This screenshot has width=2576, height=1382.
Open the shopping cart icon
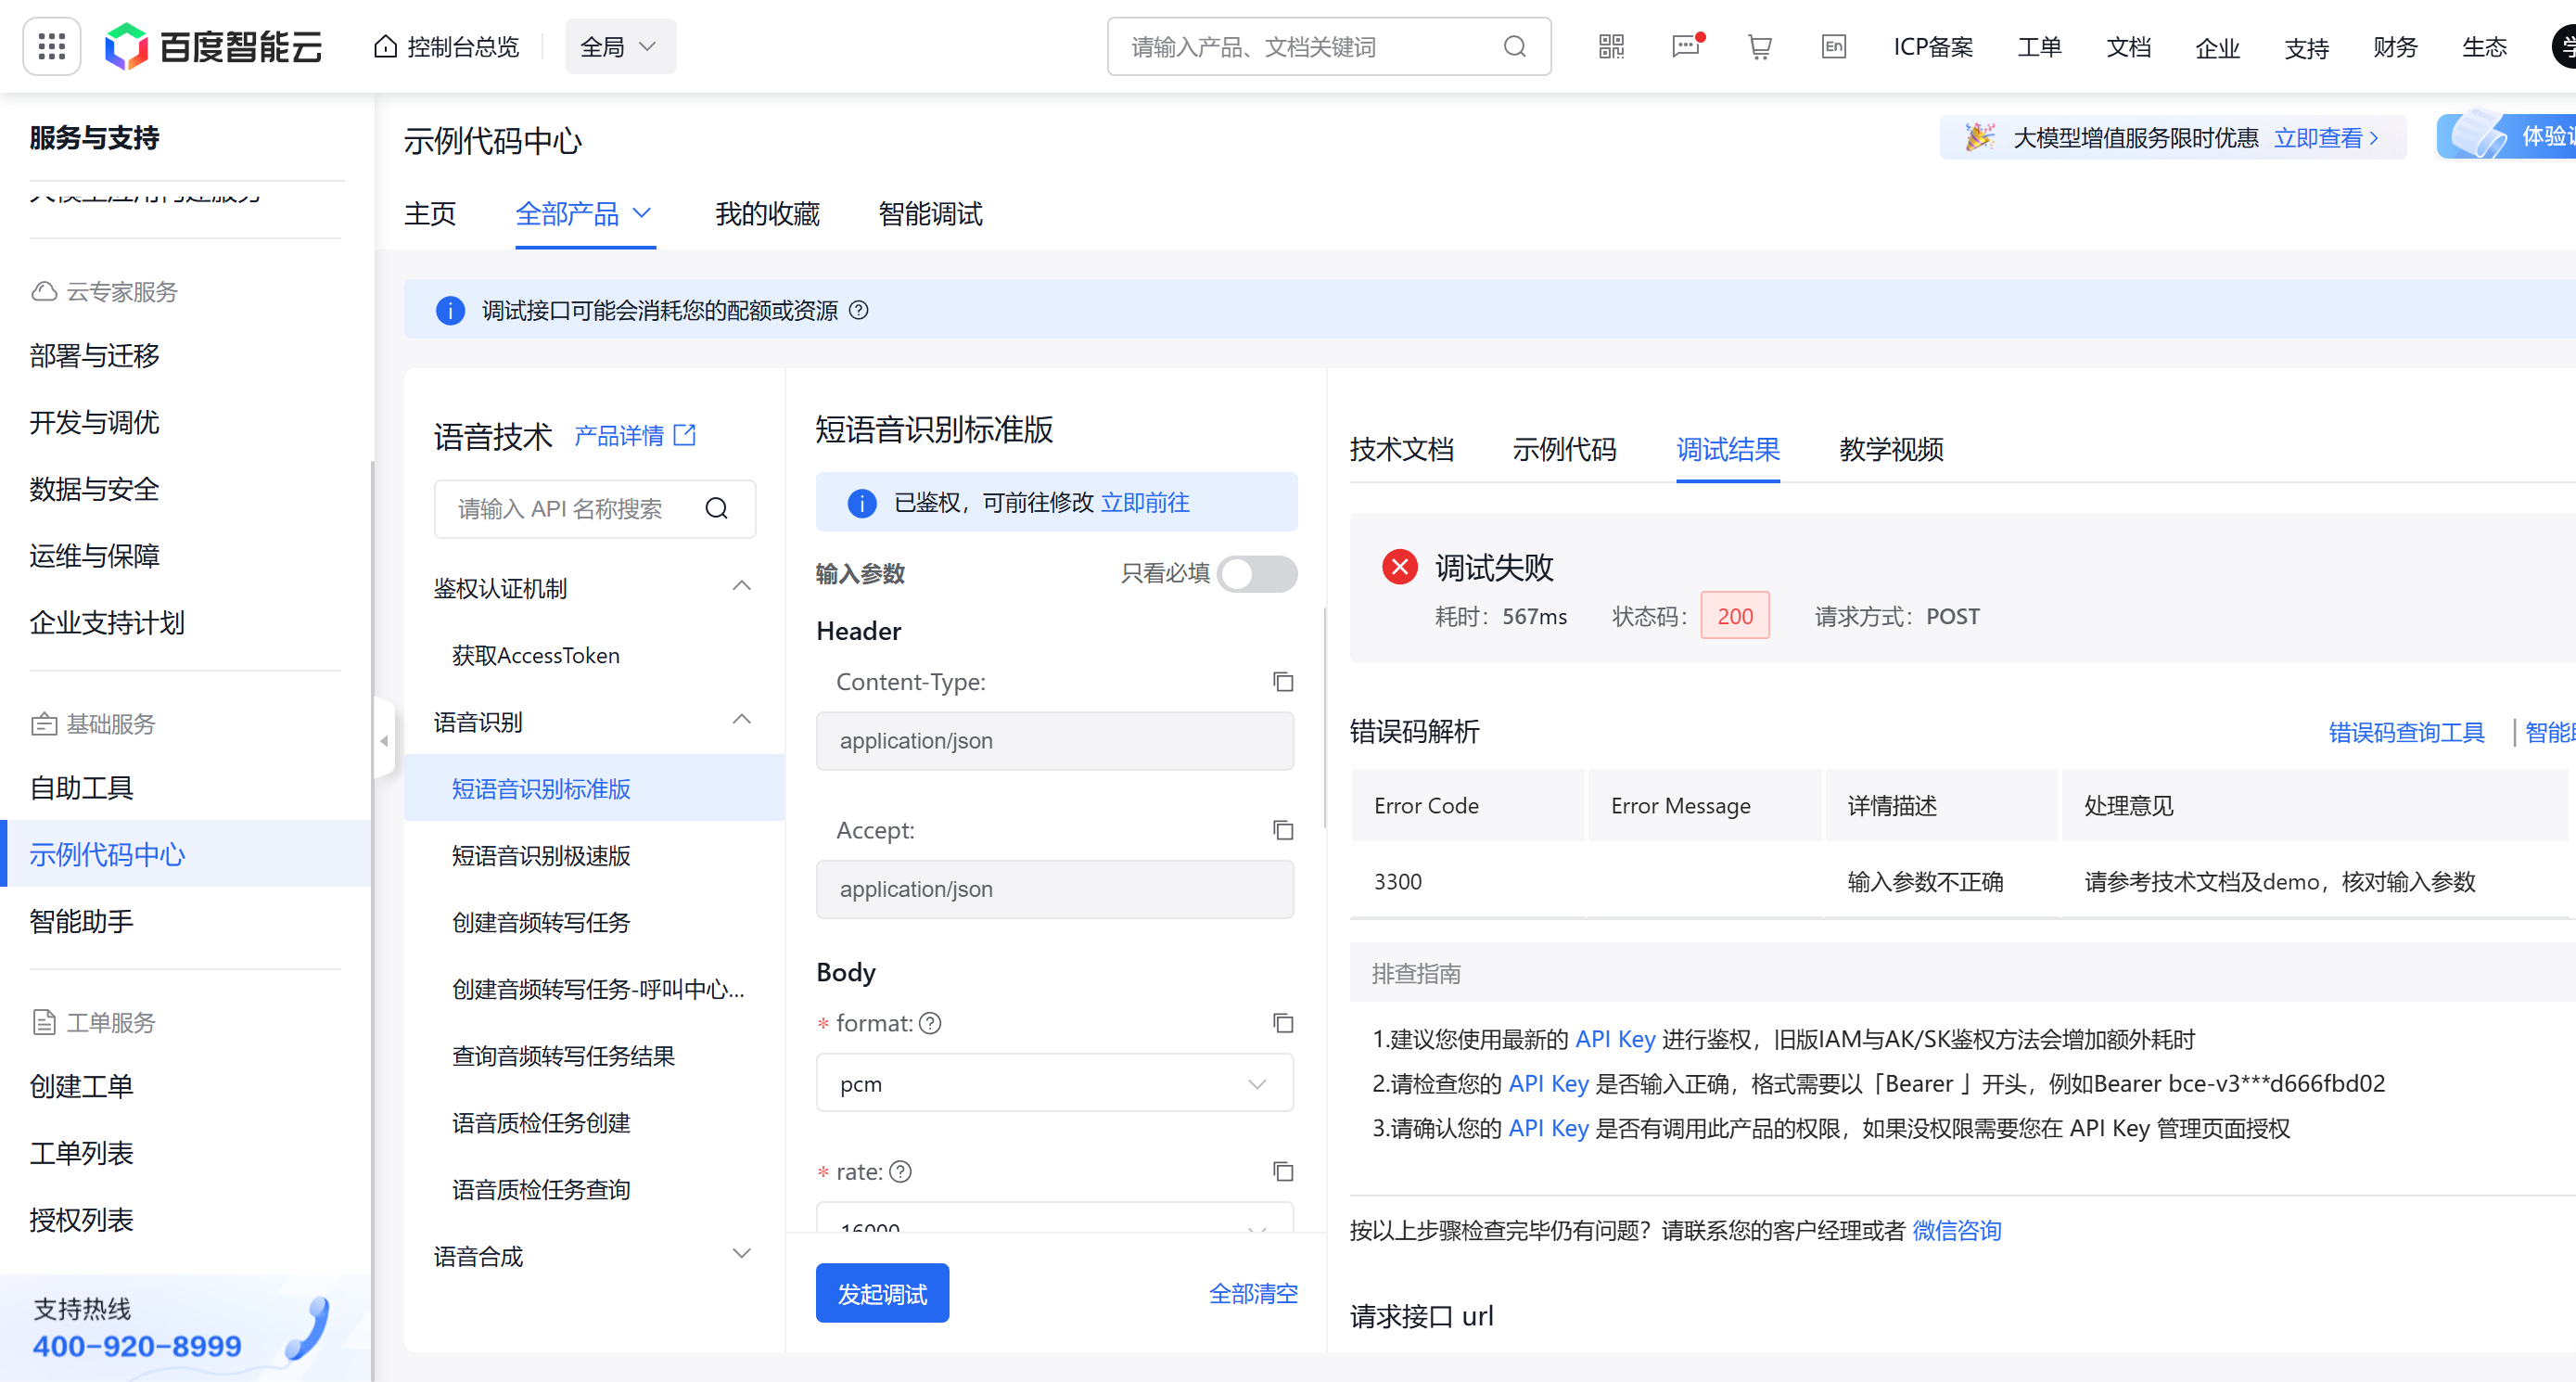(x=1760, y=46)
